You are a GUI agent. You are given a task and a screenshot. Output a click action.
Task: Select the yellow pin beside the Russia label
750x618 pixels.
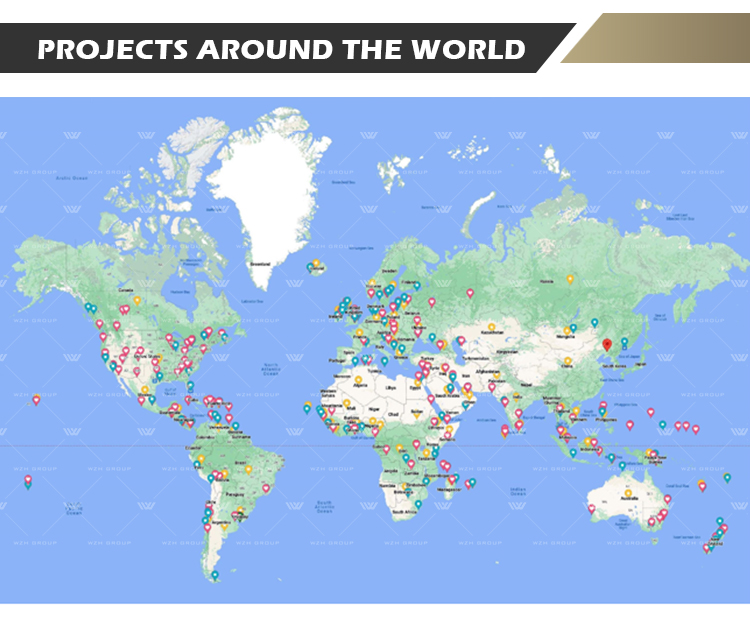point(570,279)
